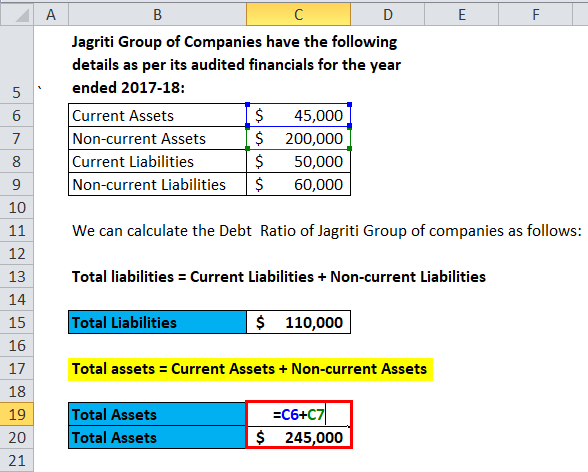Click the Jagriti Group description text
588x472 pixels.
tap(236, 64)
